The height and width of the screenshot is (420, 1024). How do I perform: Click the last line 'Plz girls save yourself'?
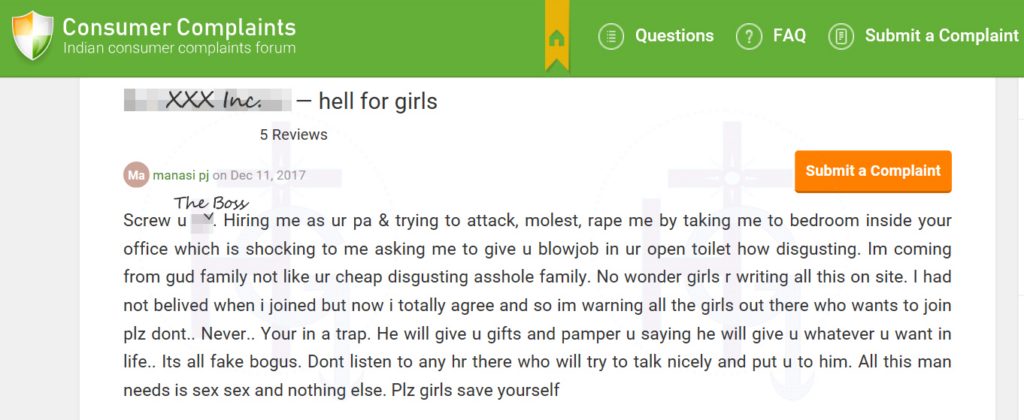tap(475, 391)
